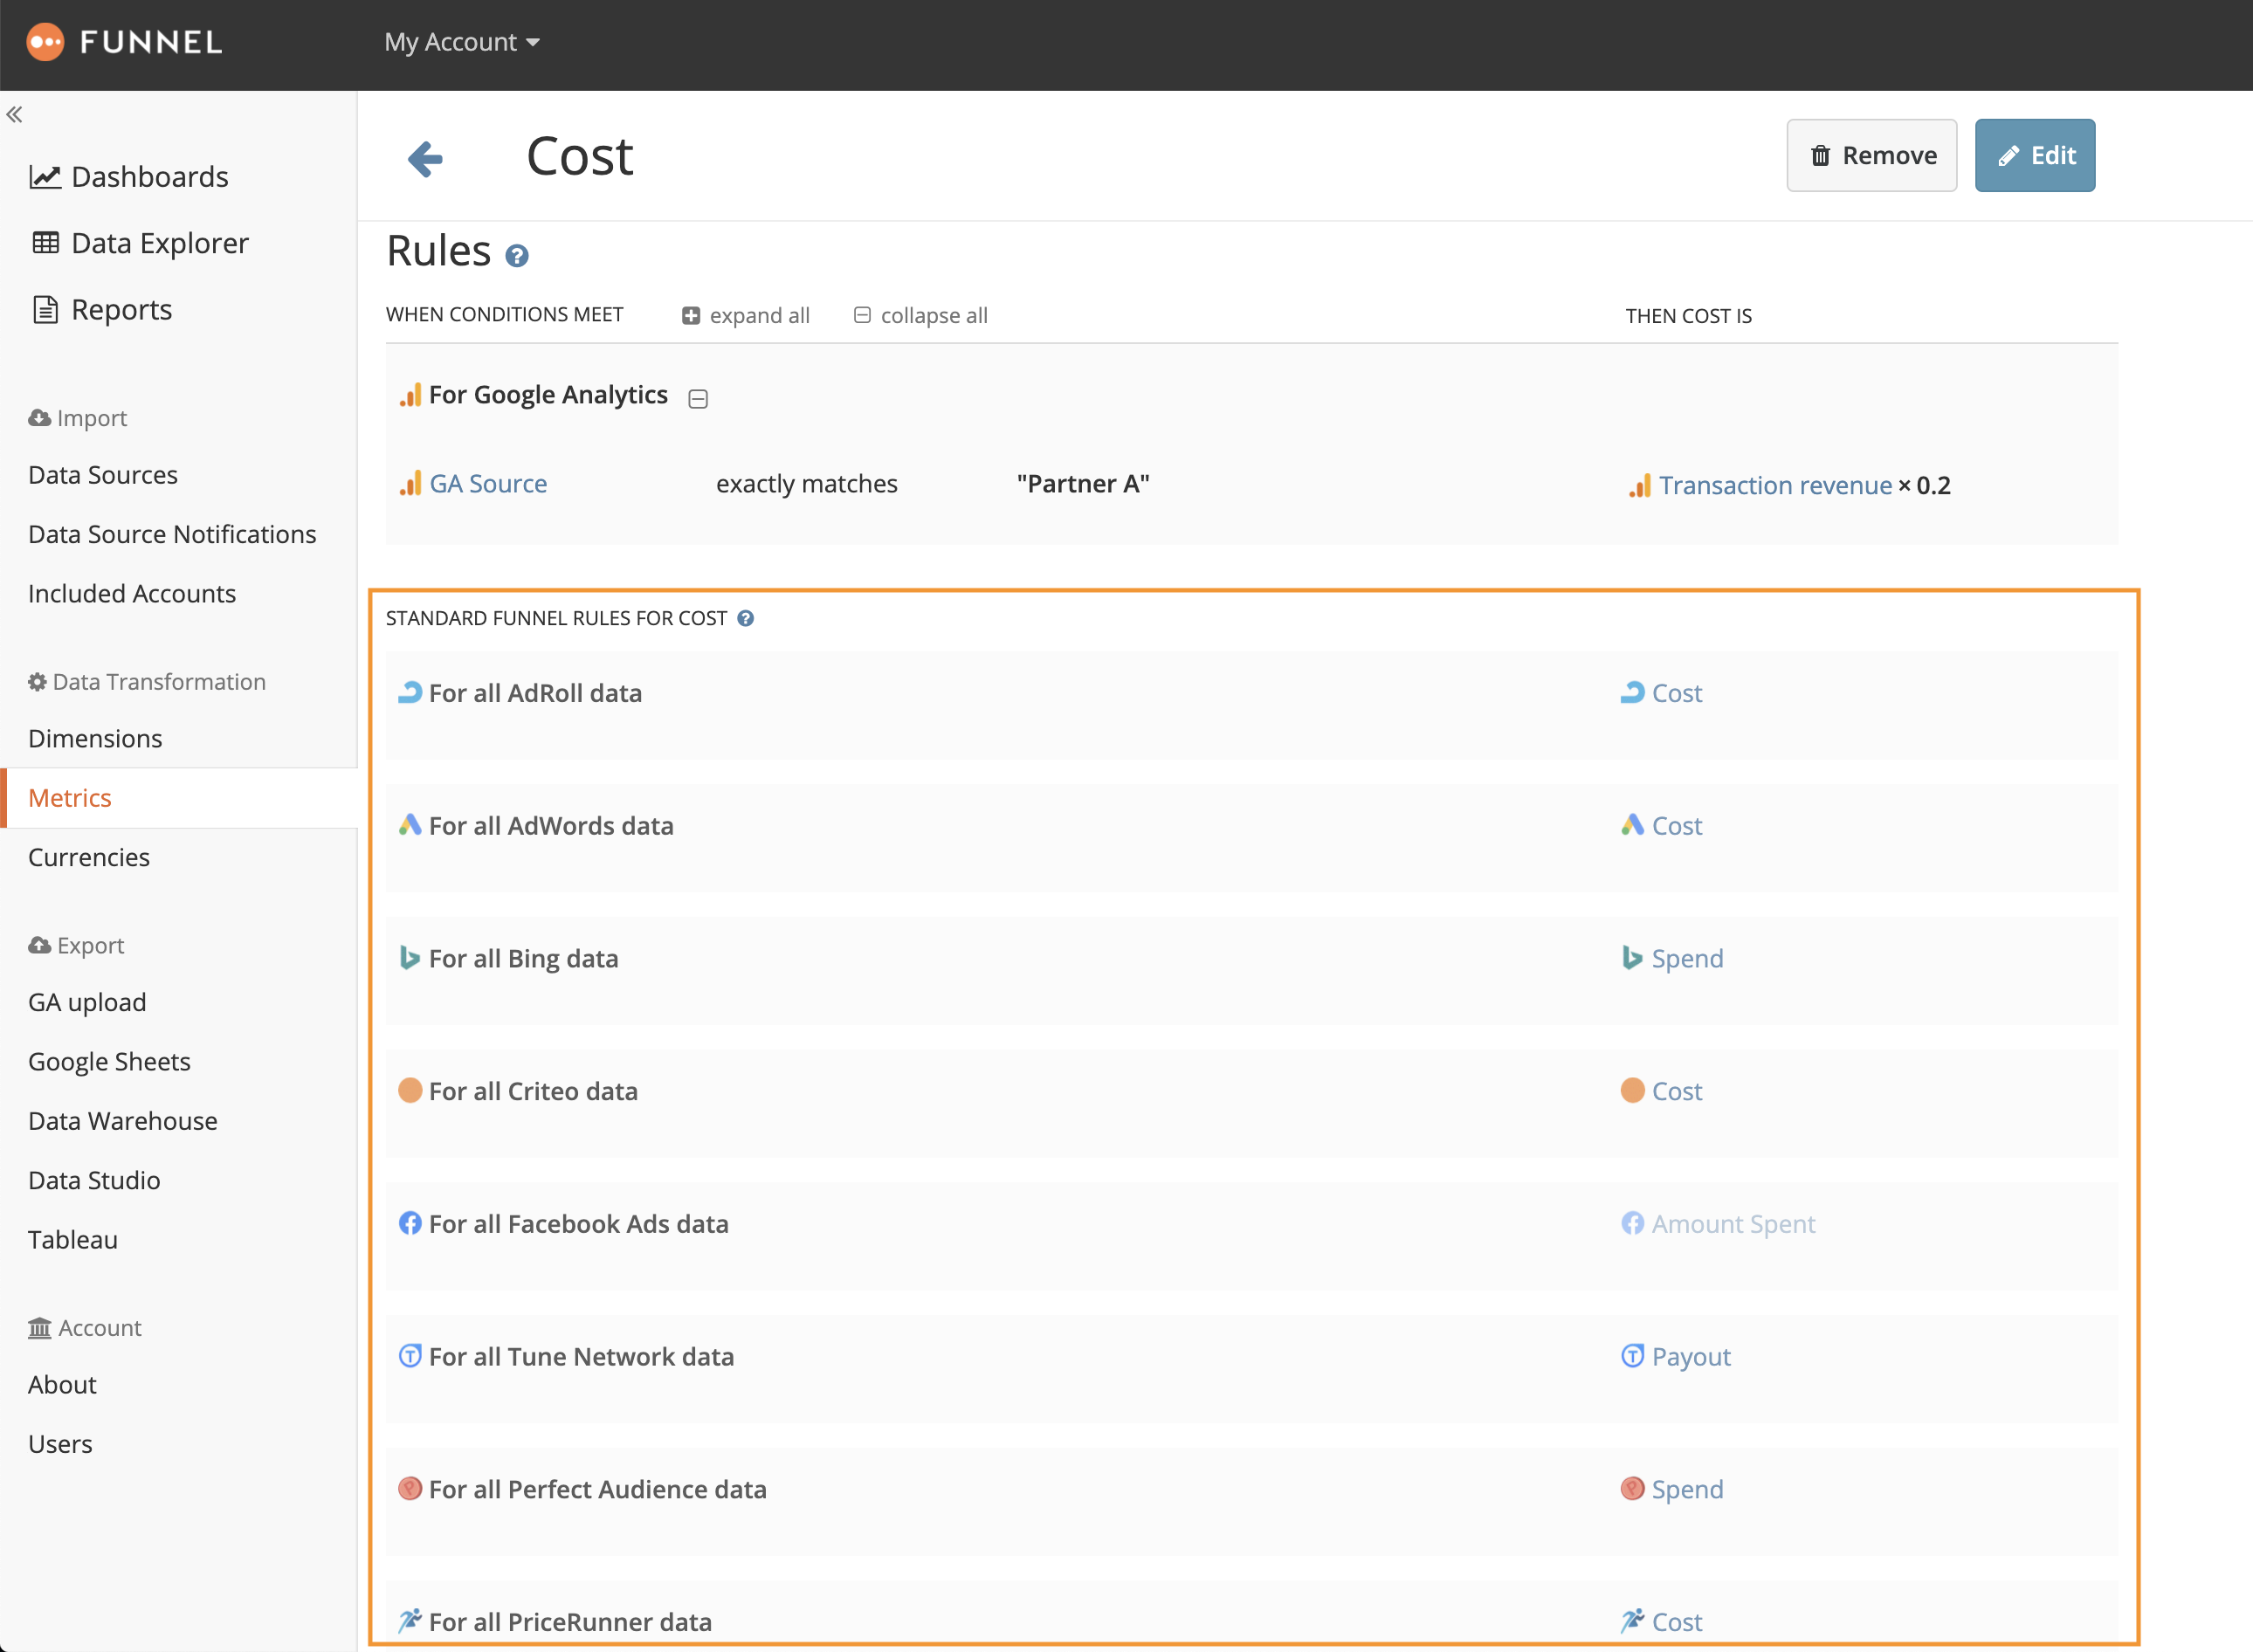Screen dimensions: 2253x1652
Task: Open the GA Source link
Action: pos(488,484)
